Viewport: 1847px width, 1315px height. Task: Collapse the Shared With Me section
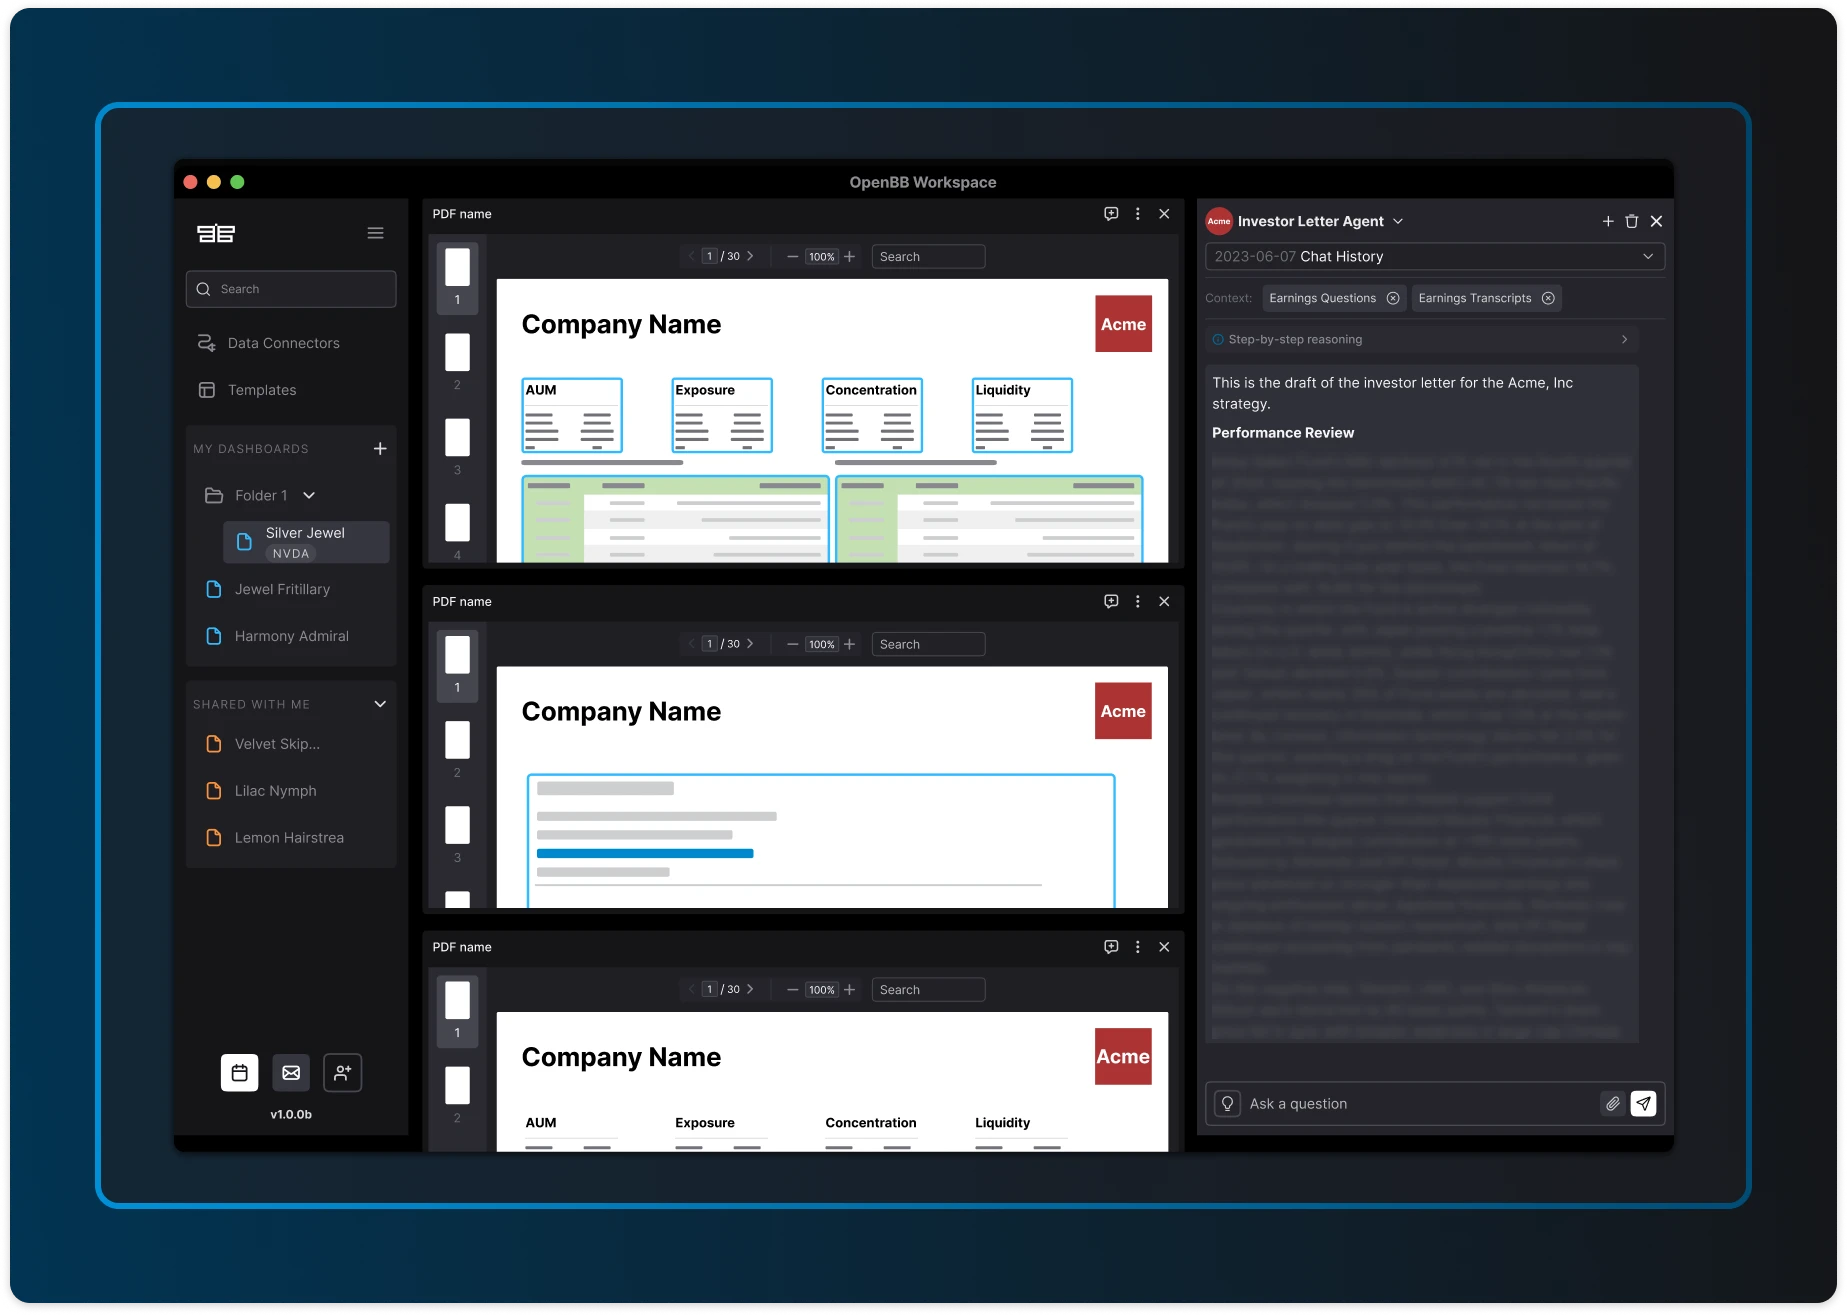tap(380, 704)
